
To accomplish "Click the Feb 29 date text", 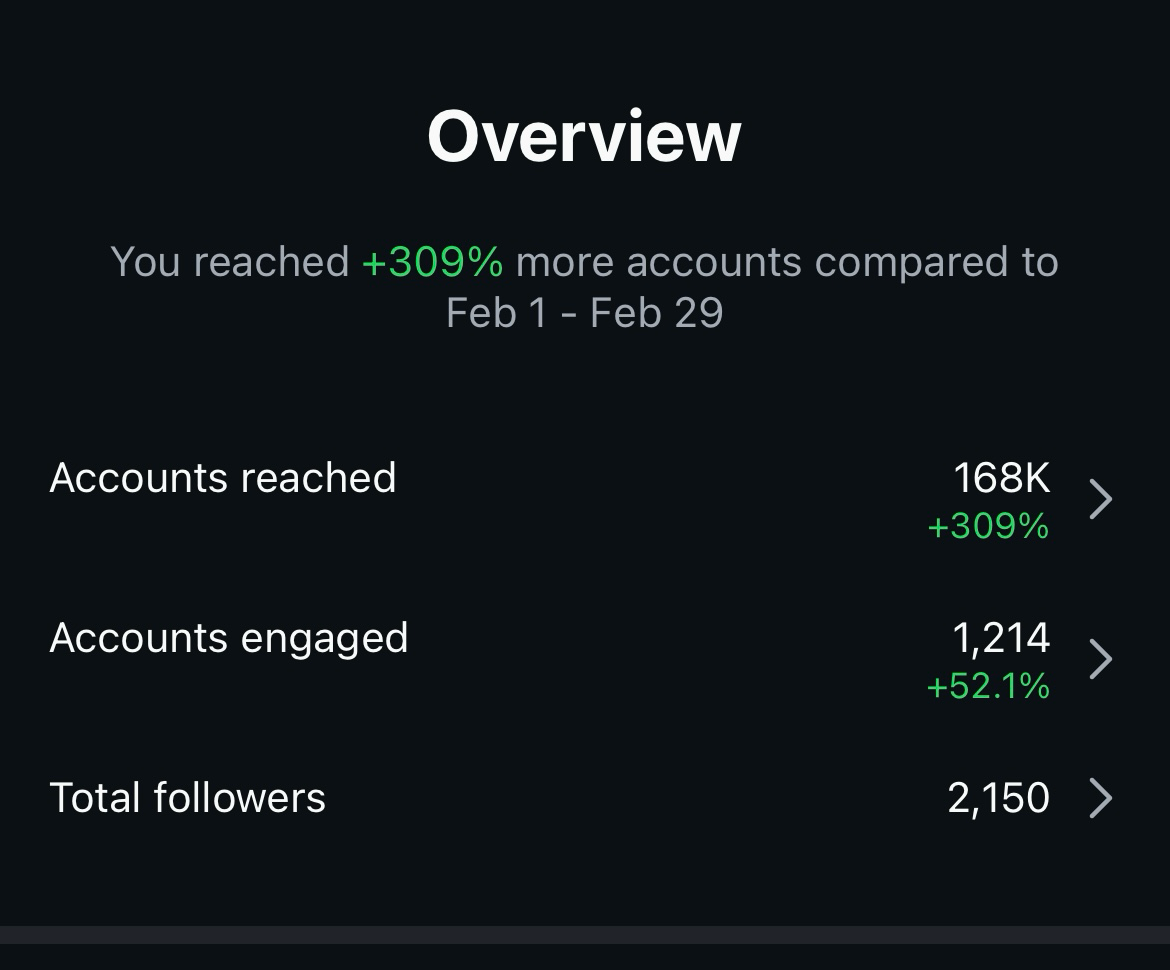I will (657, 313).
